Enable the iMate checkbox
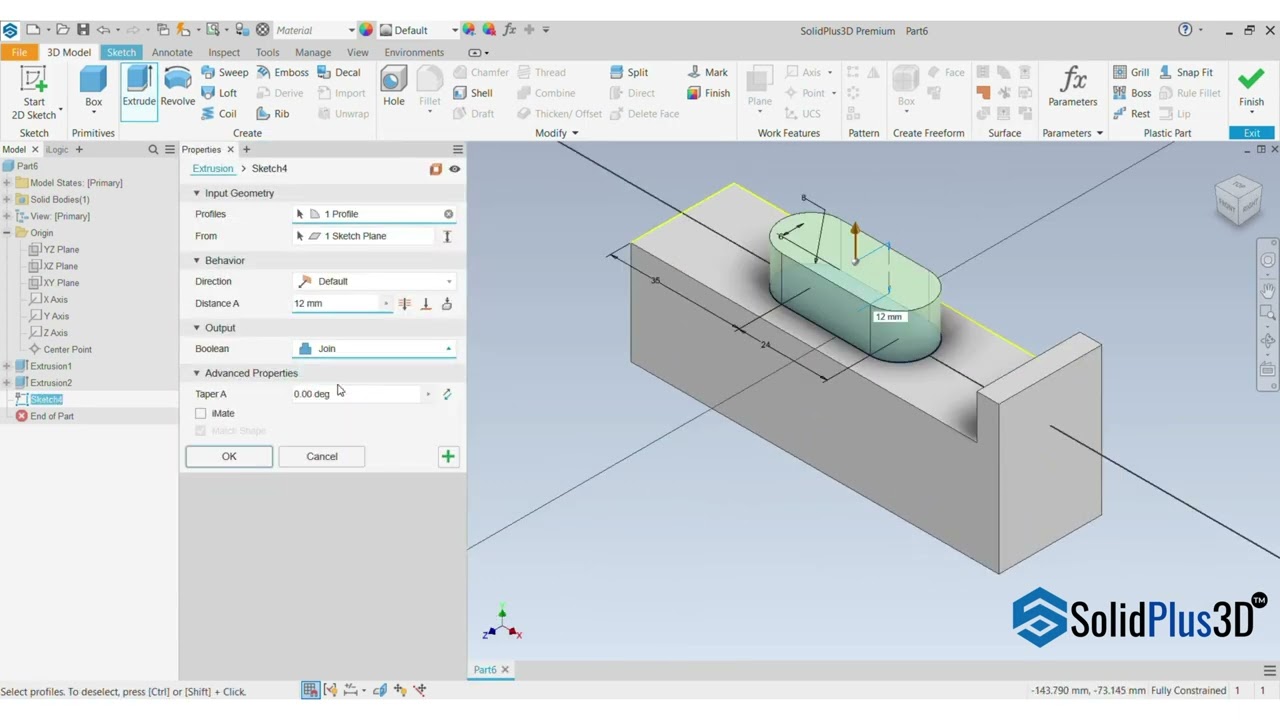 click(x=201, y=413)
